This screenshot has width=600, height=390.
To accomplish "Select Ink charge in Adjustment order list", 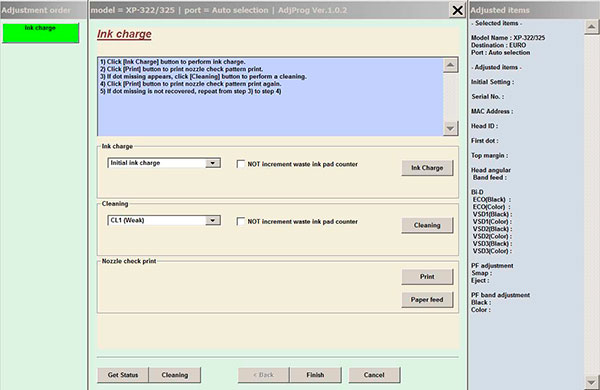I will coord(40,33).
